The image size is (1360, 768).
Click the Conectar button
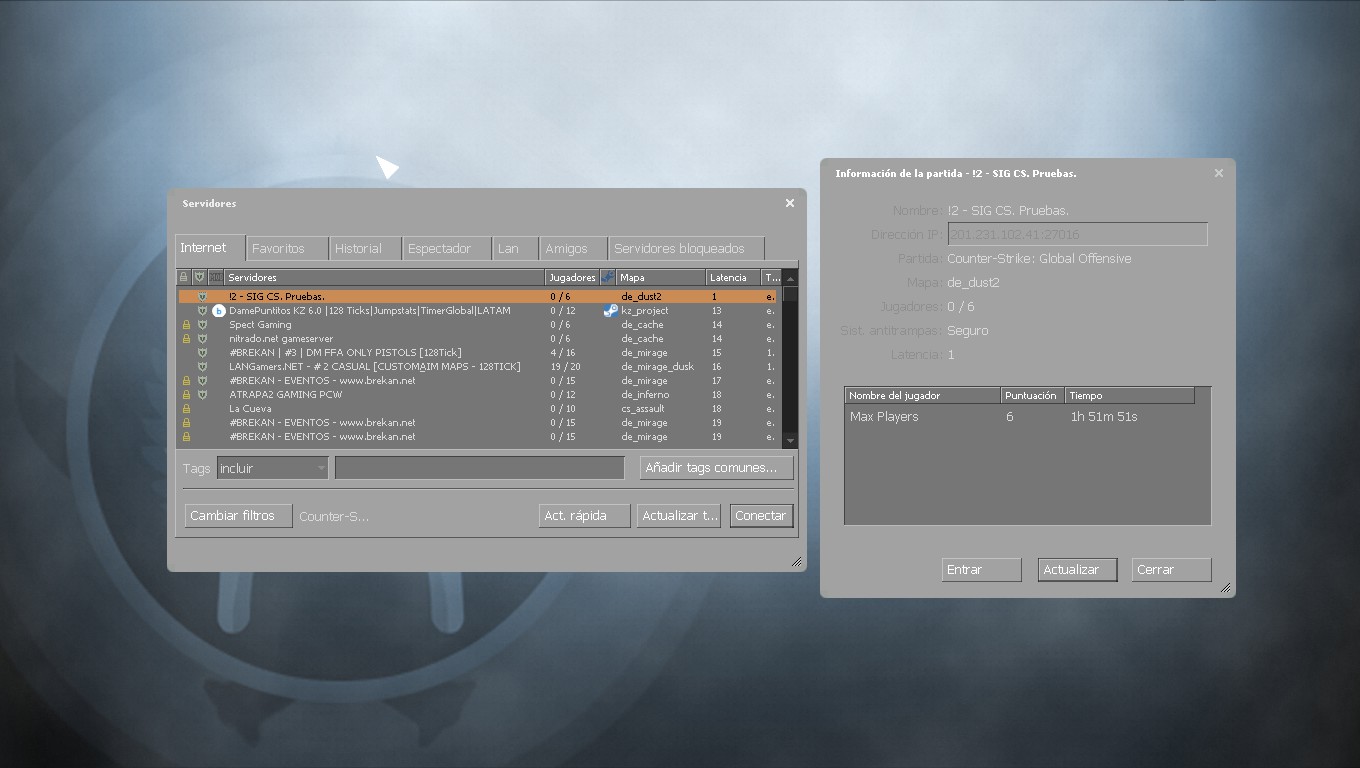click(761, 516)
